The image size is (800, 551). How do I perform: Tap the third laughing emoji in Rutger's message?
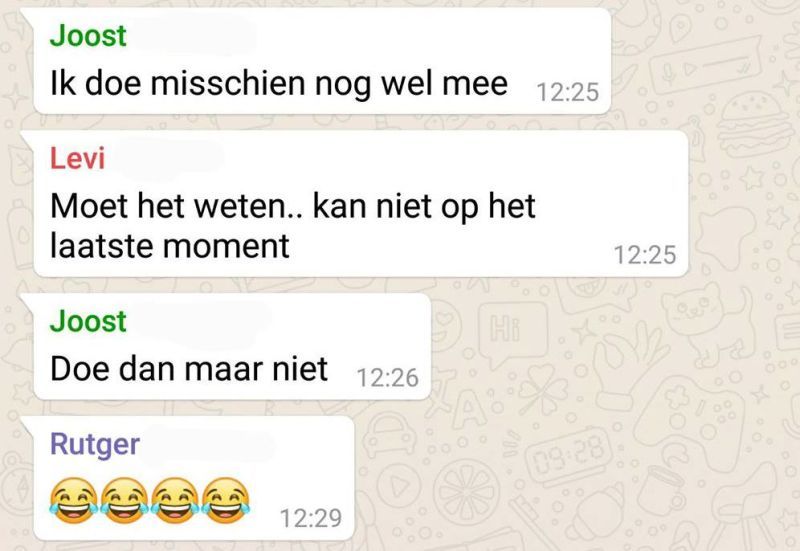(175, 500)
